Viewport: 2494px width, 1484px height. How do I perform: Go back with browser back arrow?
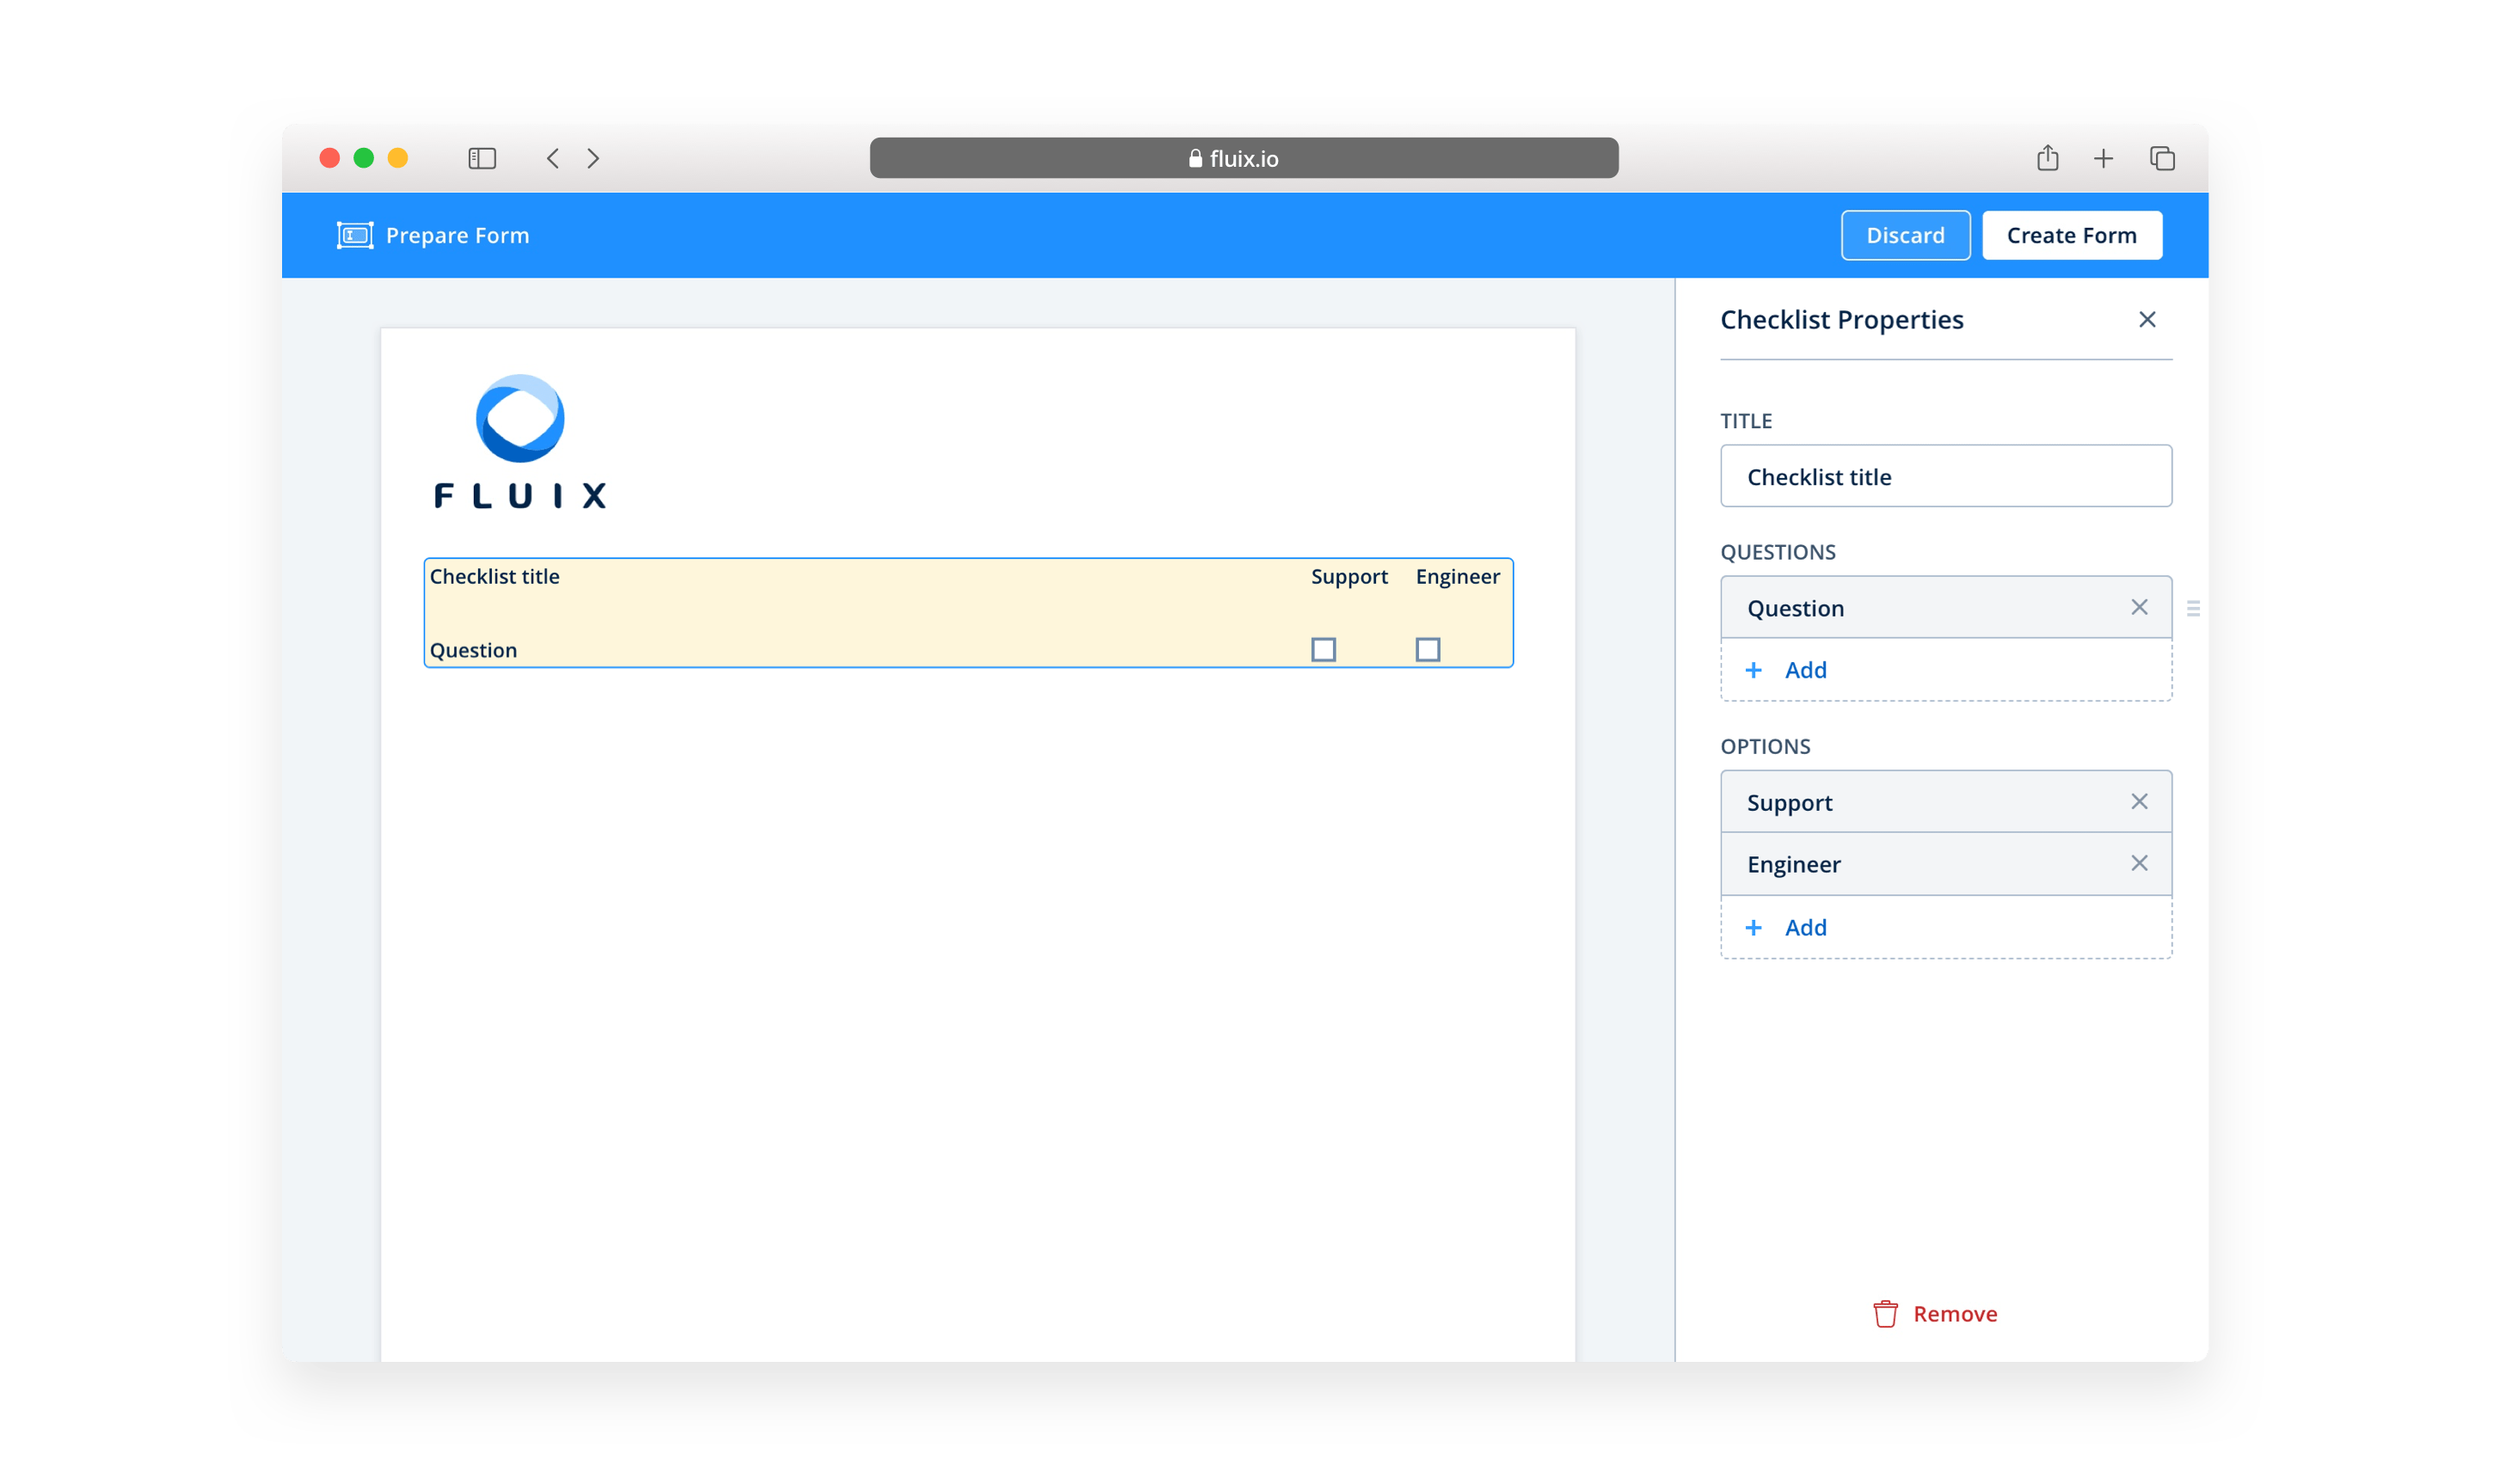[553, 158]
